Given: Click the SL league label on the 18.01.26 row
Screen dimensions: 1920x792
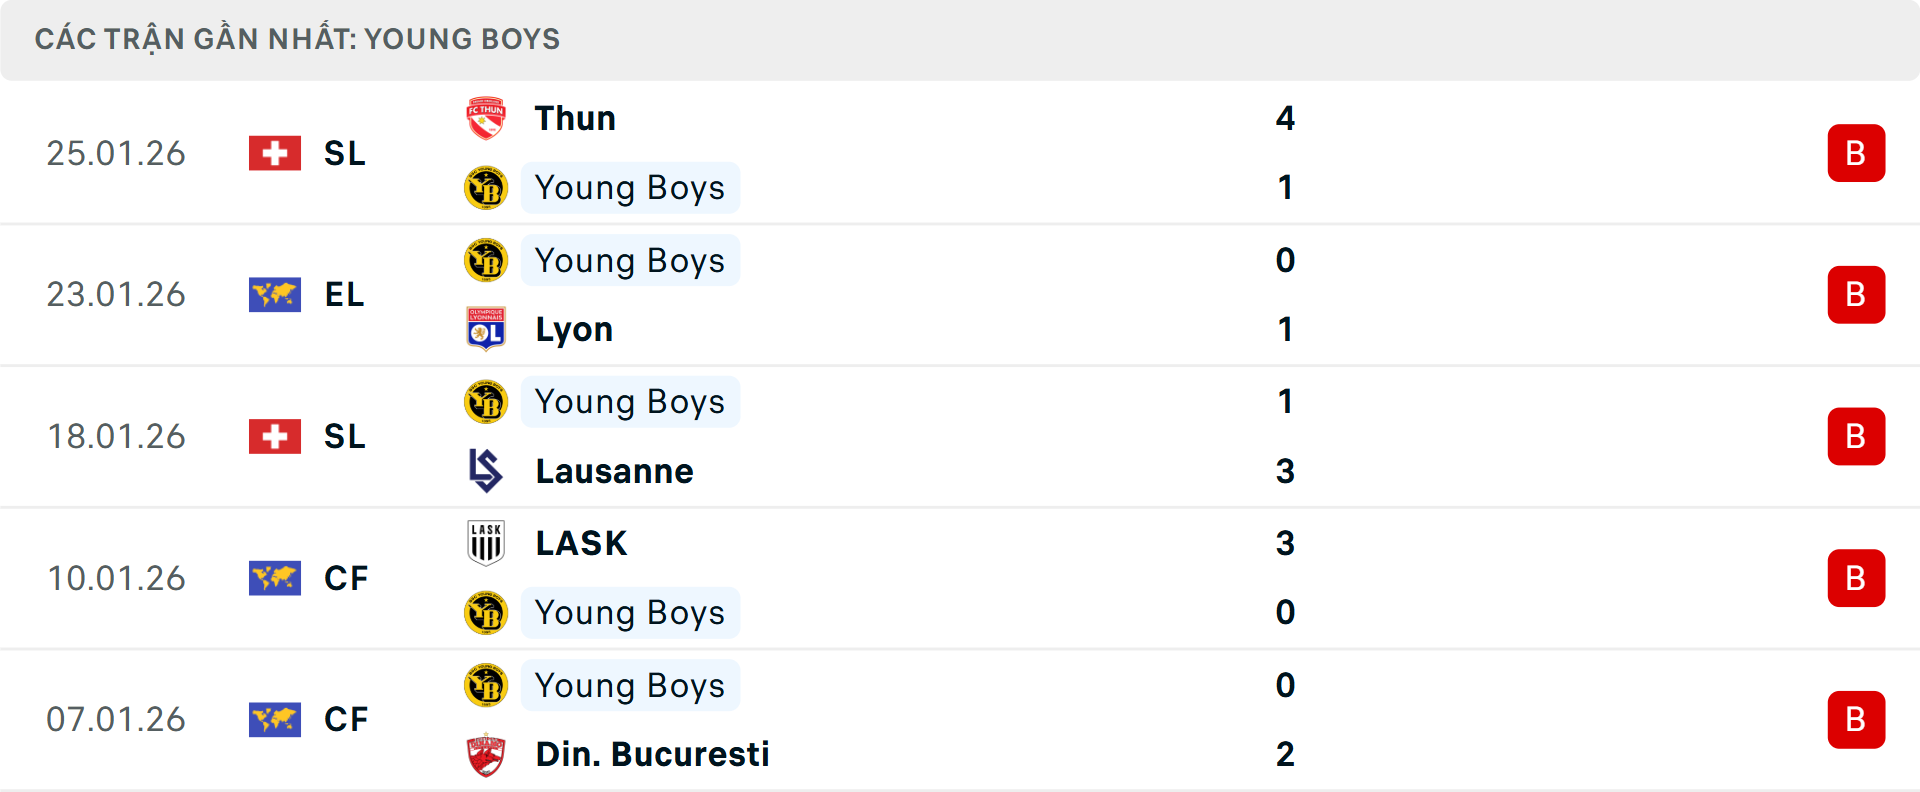Looking at the screenshot, I should click(x=345, y=436).
